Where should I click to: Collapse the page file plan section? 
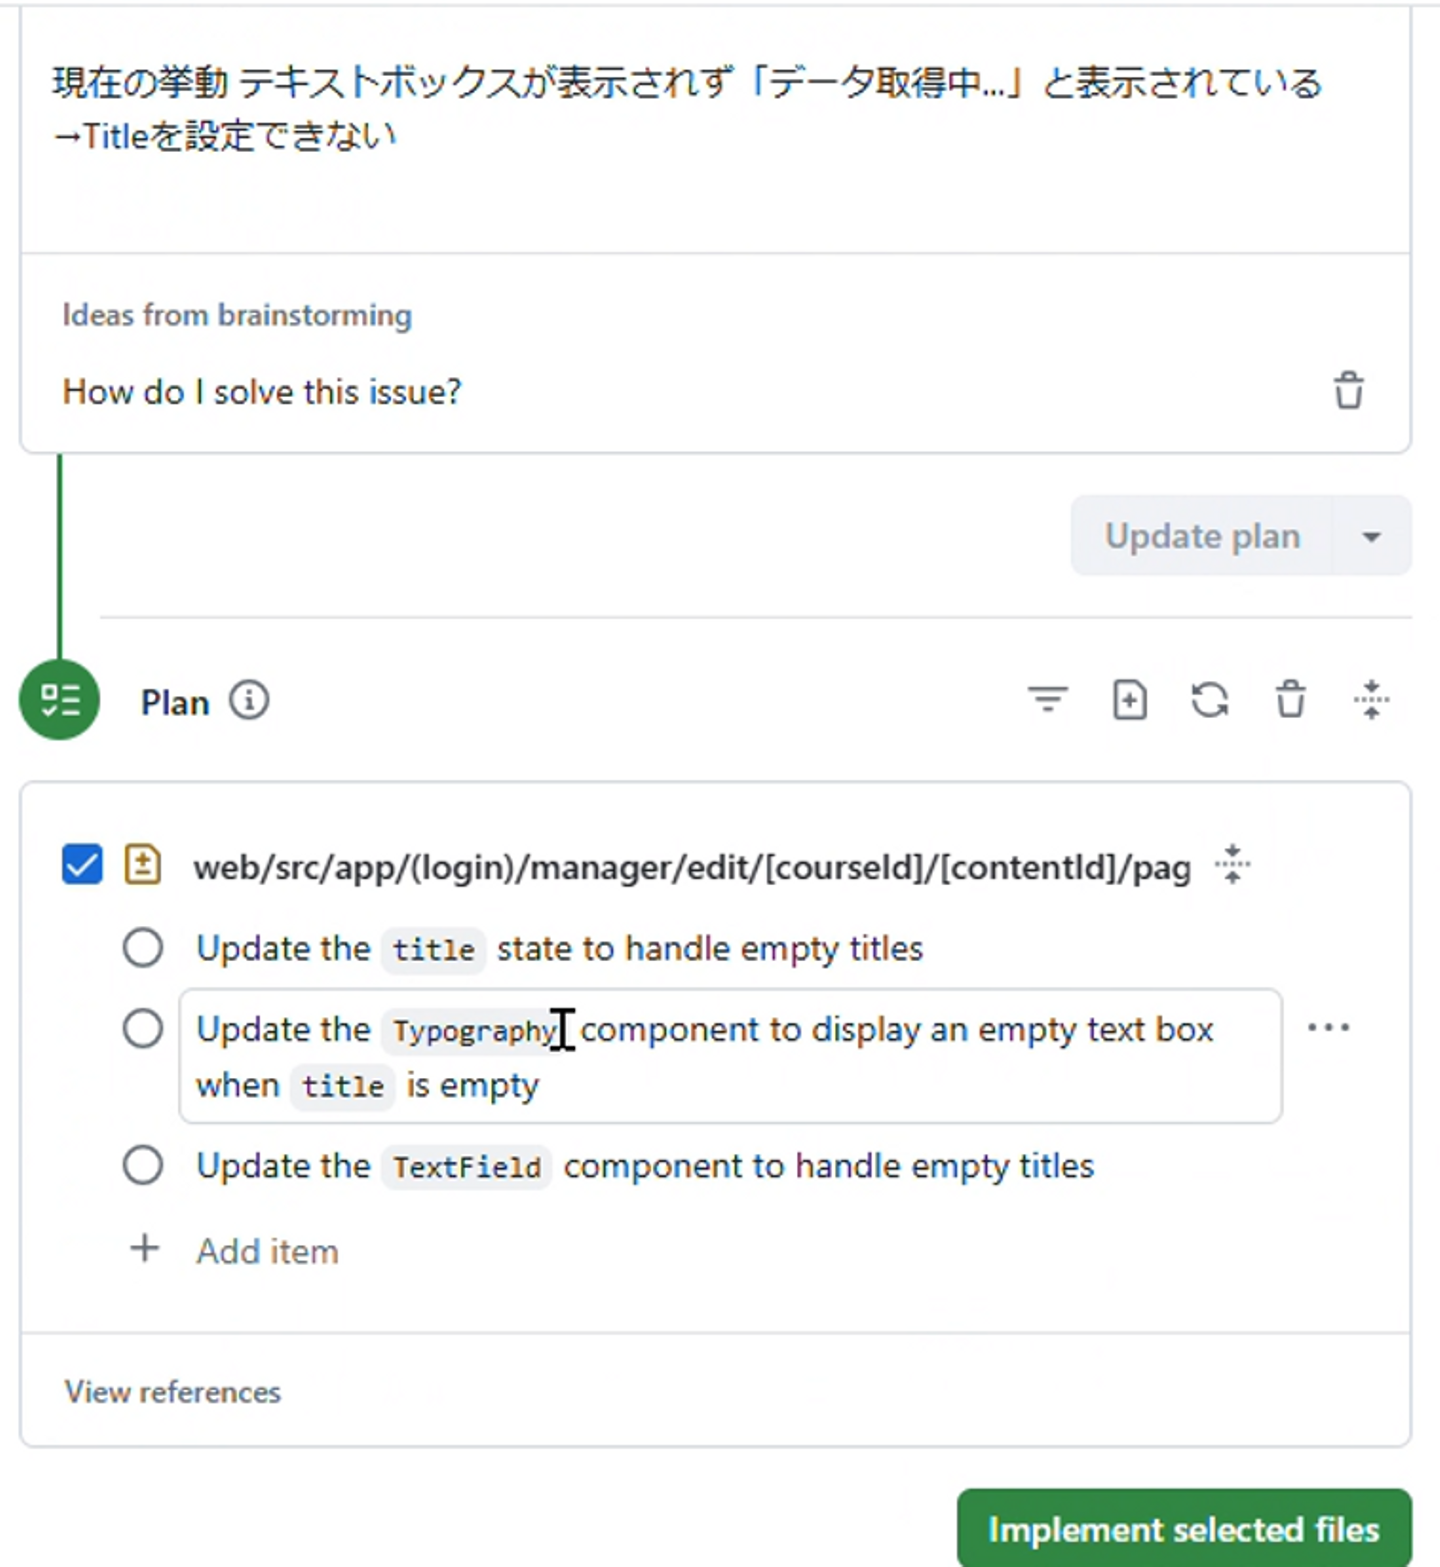[1232, 864]
